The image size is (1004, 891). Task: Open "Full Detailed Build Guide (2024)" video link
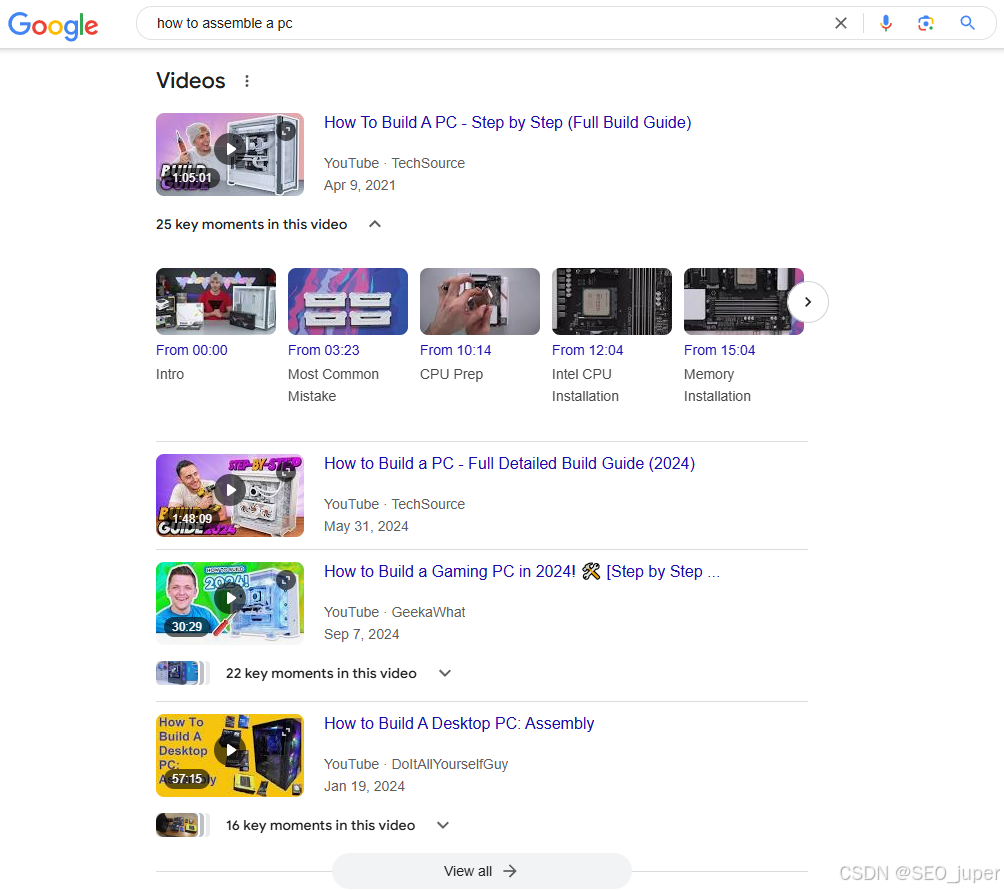click(x=509, y=463)
